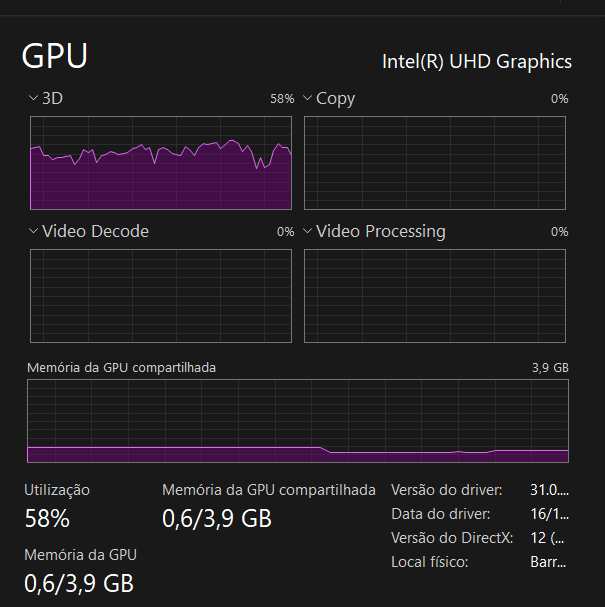The width and height of the screenshot is (605, 607).
Task: Select the Video Processing graph area
Action: (435, 295)
